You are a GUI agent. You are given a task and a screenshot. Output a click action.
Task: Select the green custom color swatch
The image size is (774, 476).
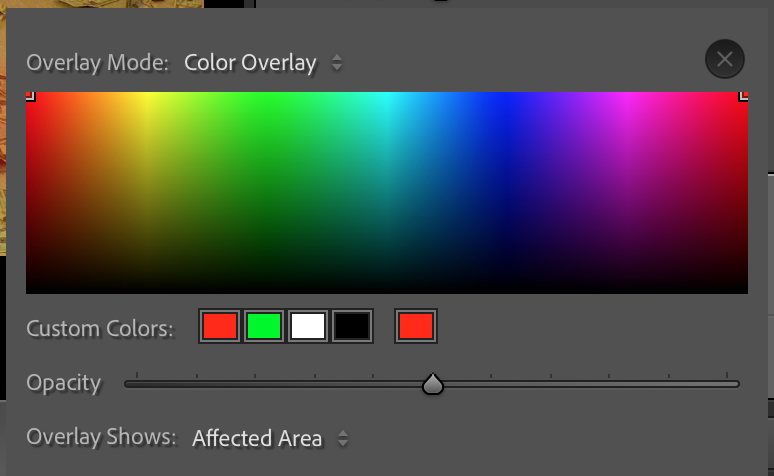(264, 326)
